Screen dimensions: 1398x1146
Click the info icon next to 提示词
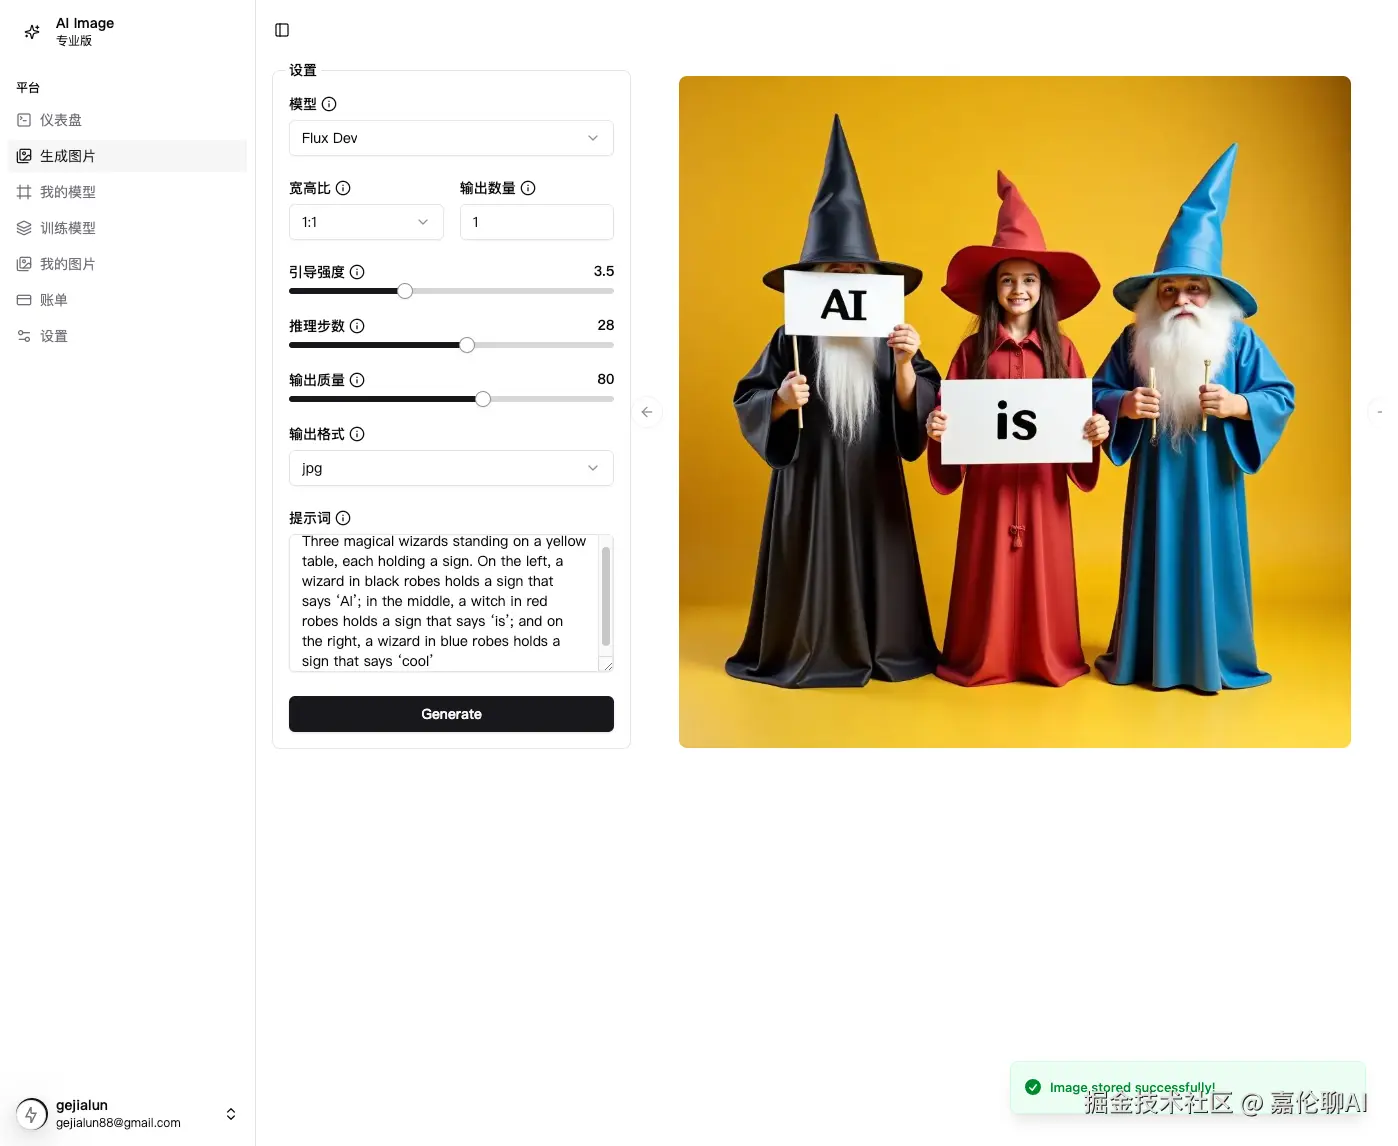click(344, 518)
